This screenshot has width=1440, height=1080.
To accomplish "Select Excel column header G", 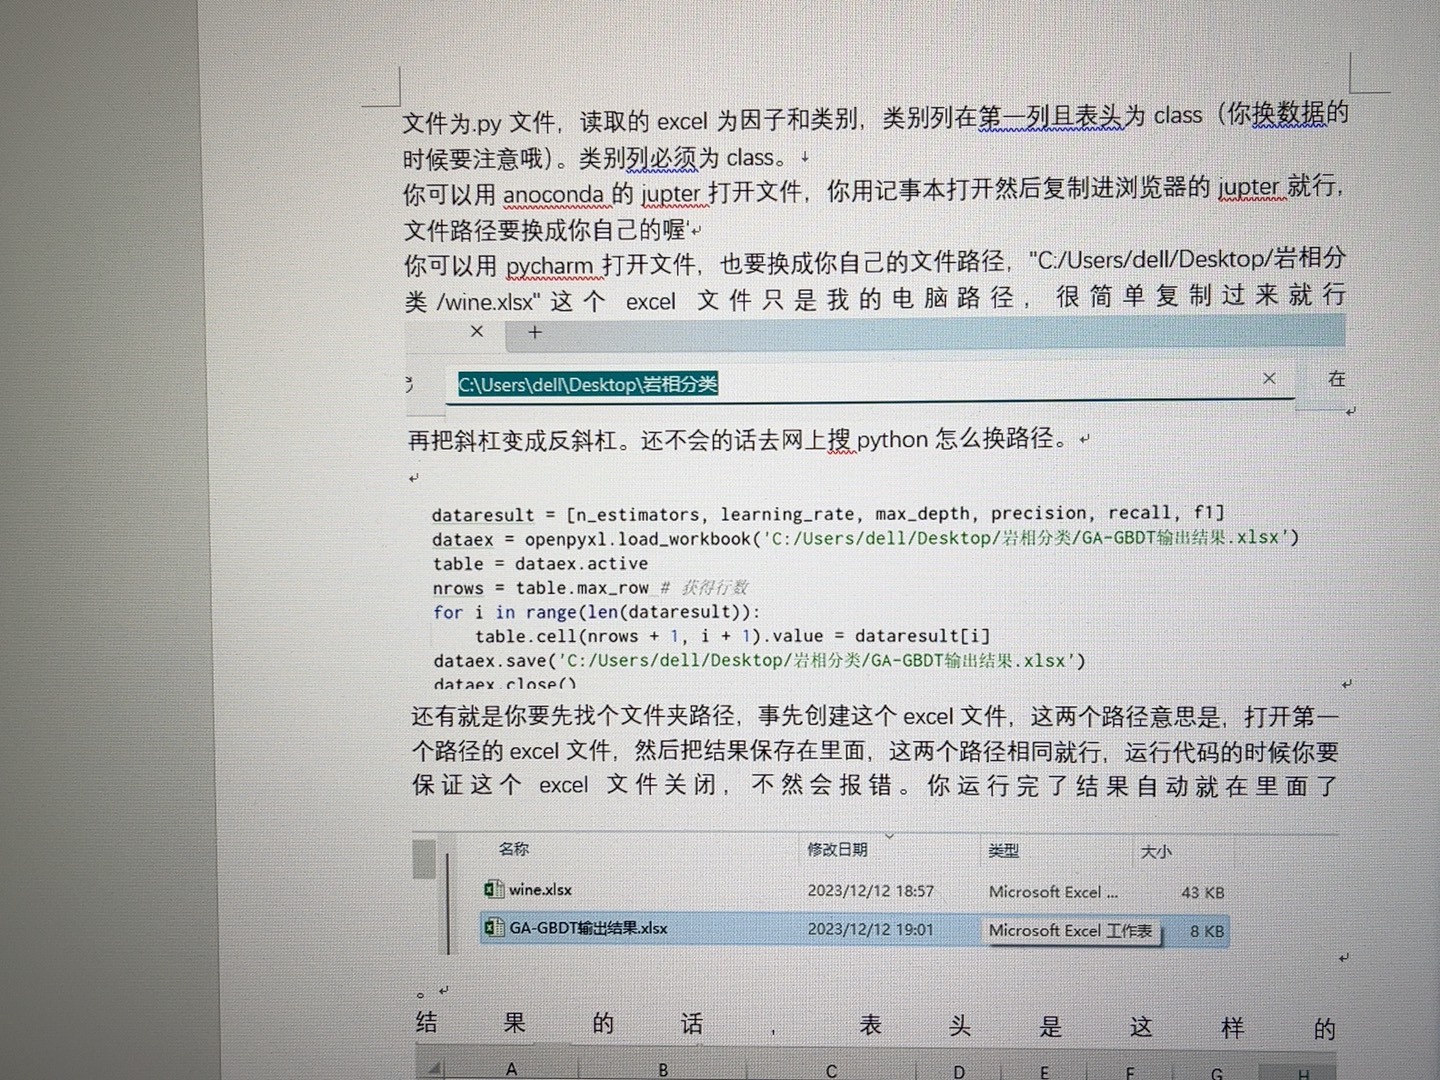I will (1217, 1074).
